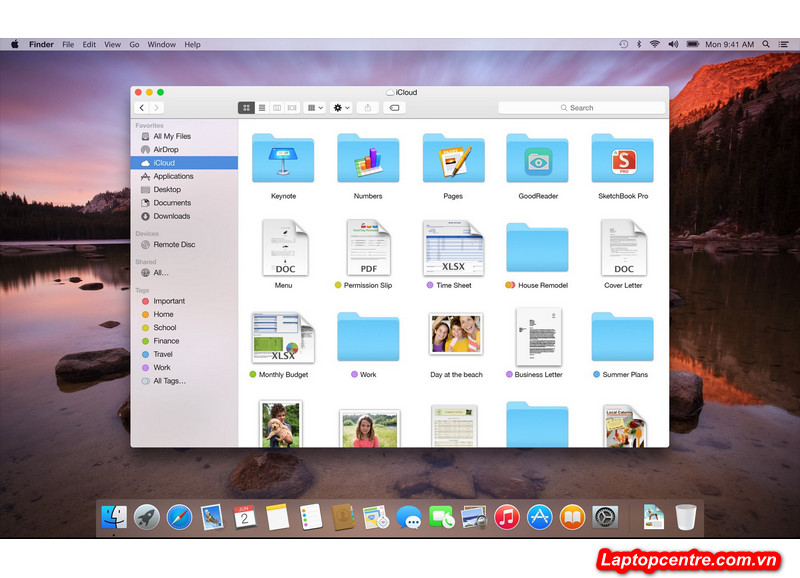Open the Trash in the Dock
The width and height of the screenshot is (800, 578).
pyautogui.click(x=686, y=517)
